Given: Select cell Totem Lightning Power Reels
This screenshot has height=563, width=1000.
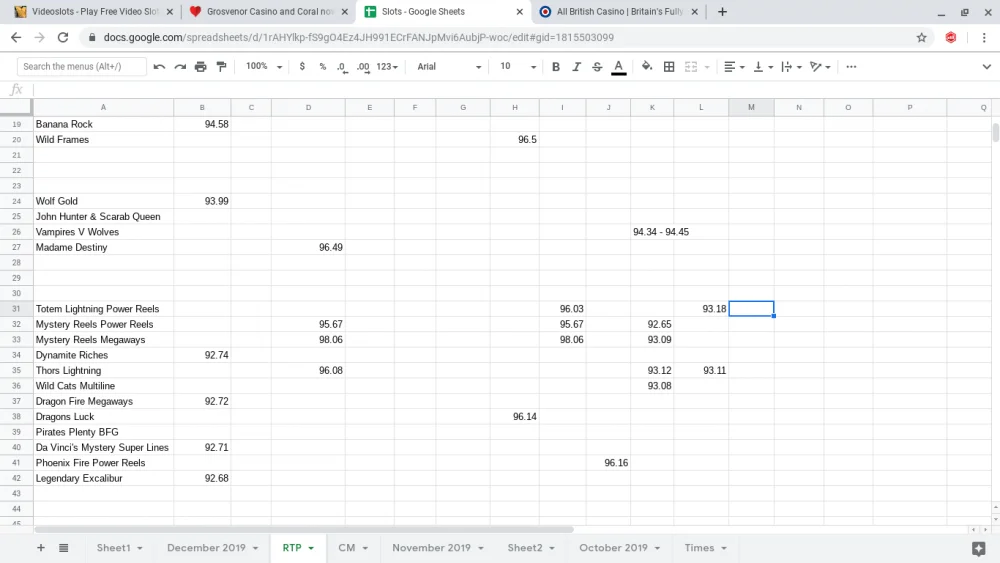Looking at the screenshot, I should 103,309.
